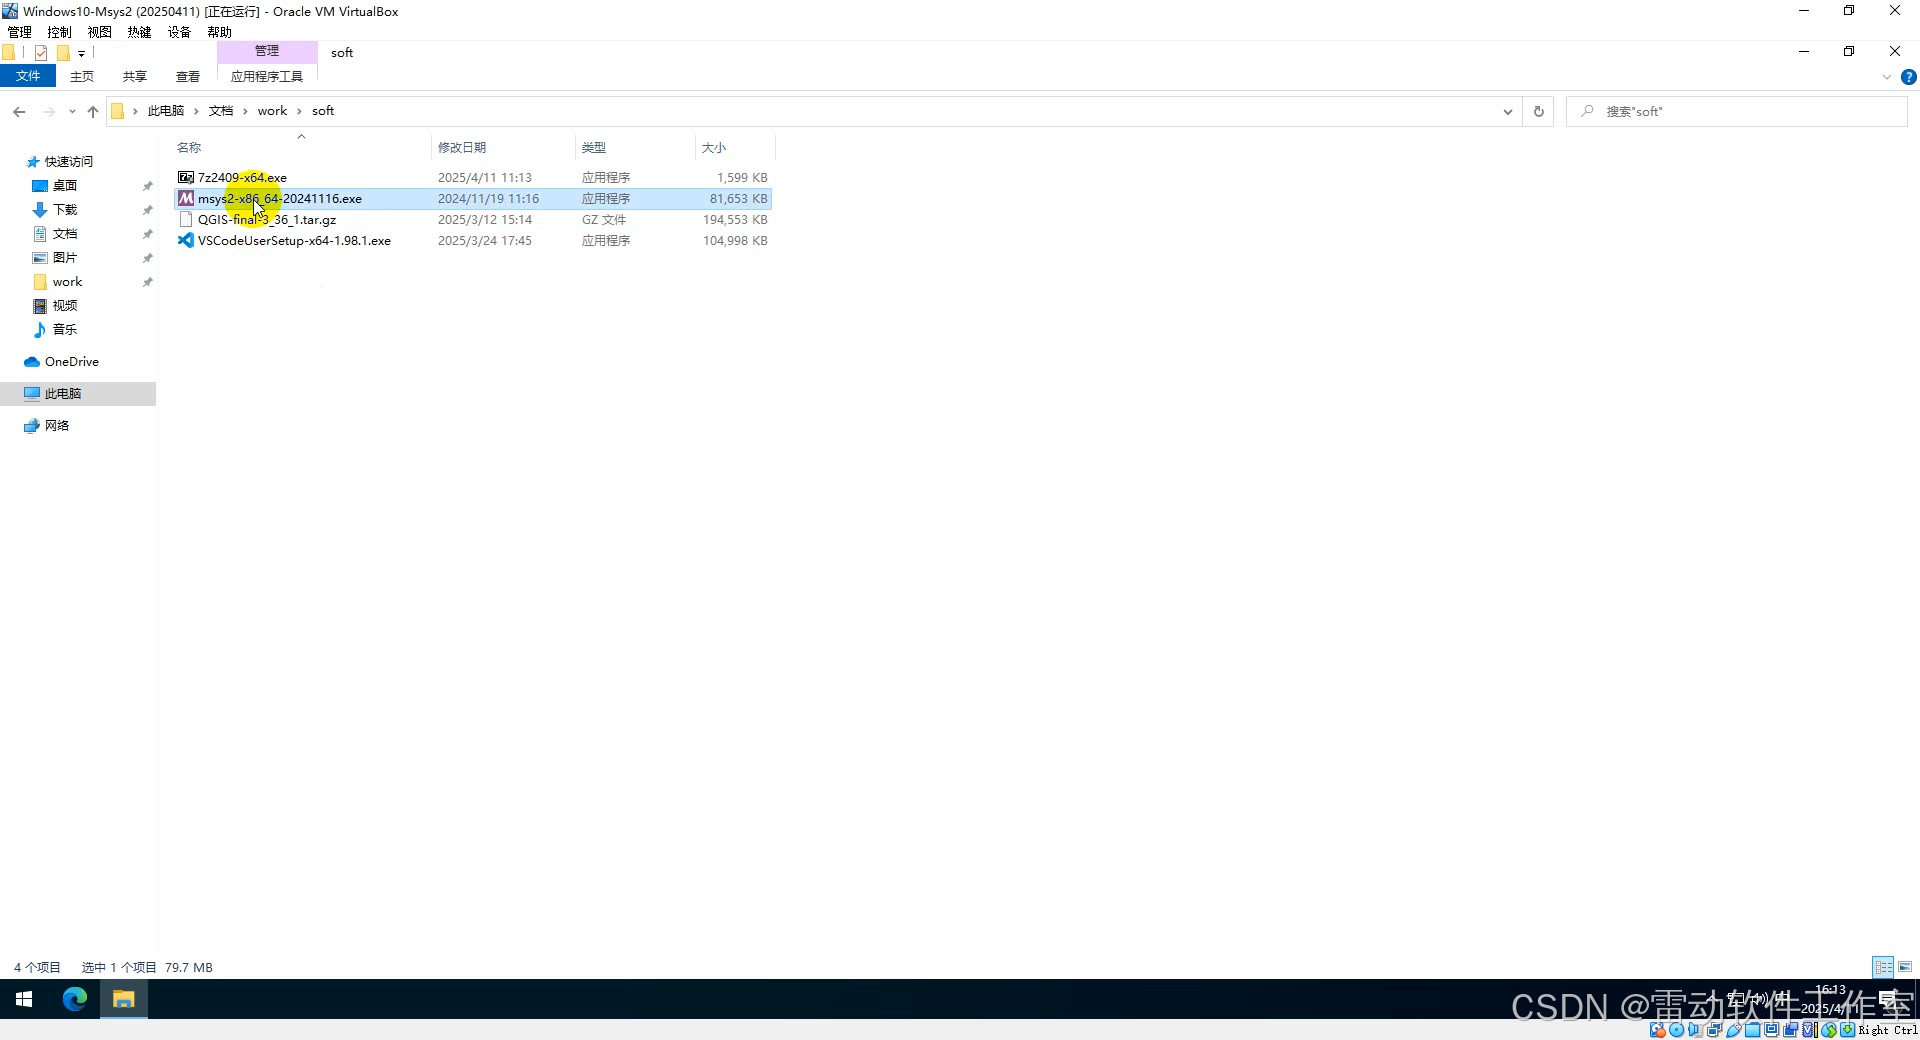This screenshot has width=1920, height=1040.
Task: Sort by Size (大小) column header
Action: tap(714, 148)
